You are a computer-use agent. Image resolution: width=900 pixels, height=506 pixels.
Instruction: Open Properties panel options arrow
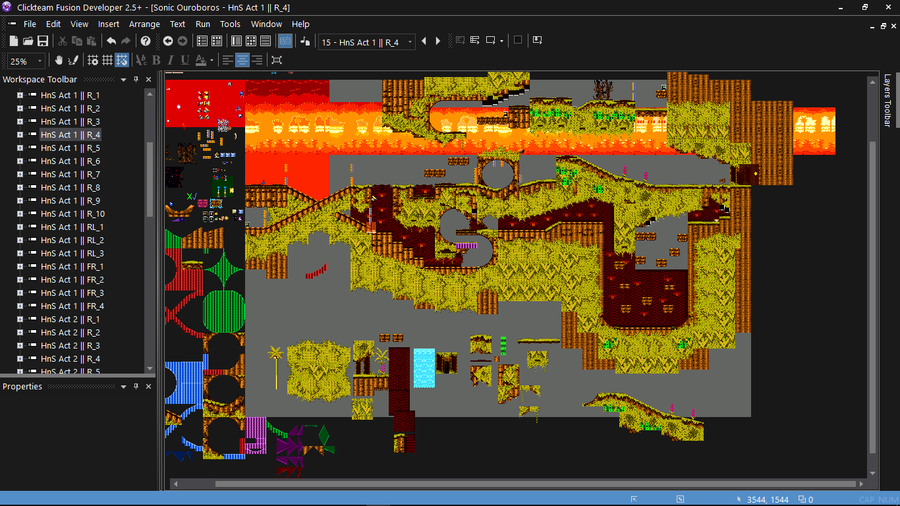(123, 387)
